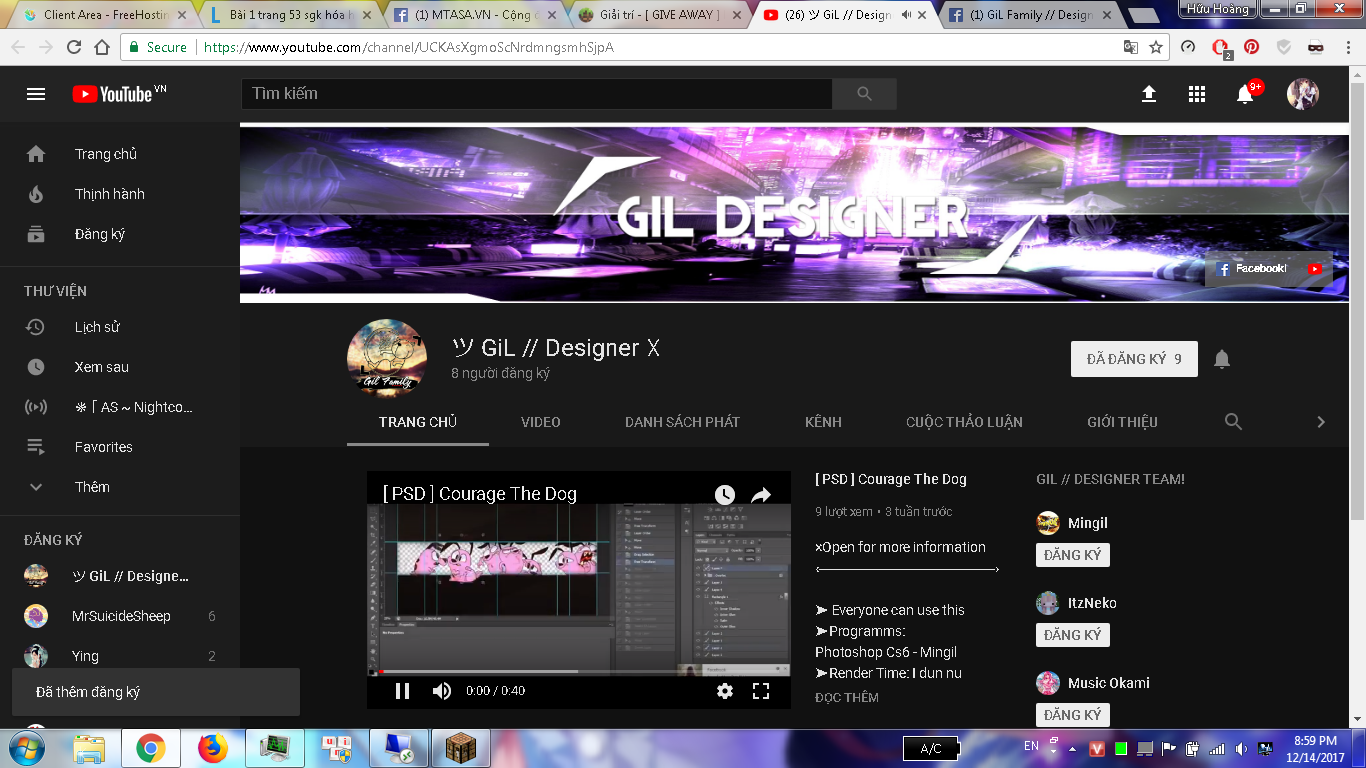Click the speedometer extension icon
Viewport: 1366px width, 768px height.
1188,47
